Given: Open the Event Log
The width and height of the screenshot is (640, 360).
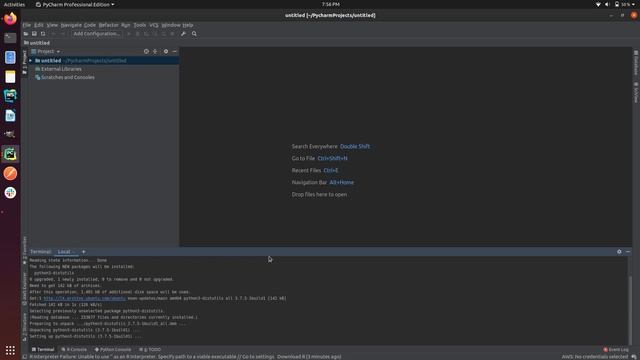Looking at the screenshot, I should pos(616,349).
